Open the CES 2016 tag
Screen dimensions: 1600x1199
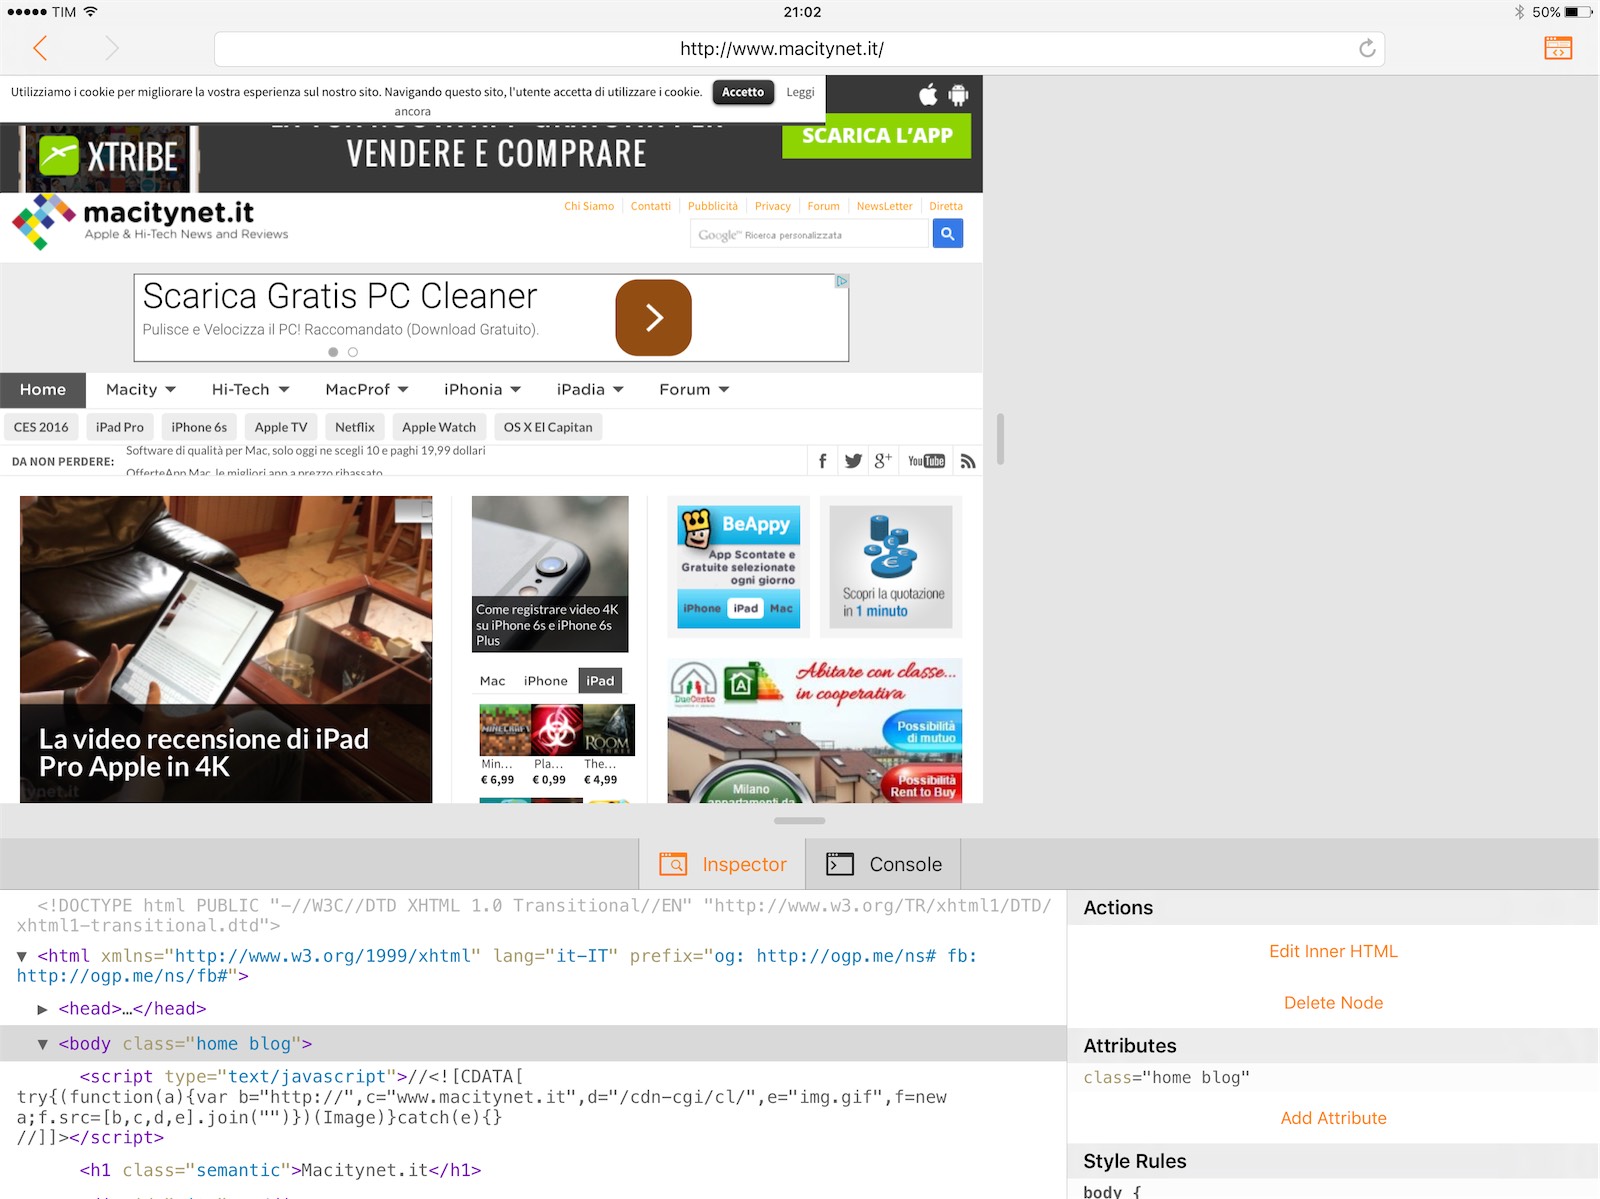coord(41,427)
